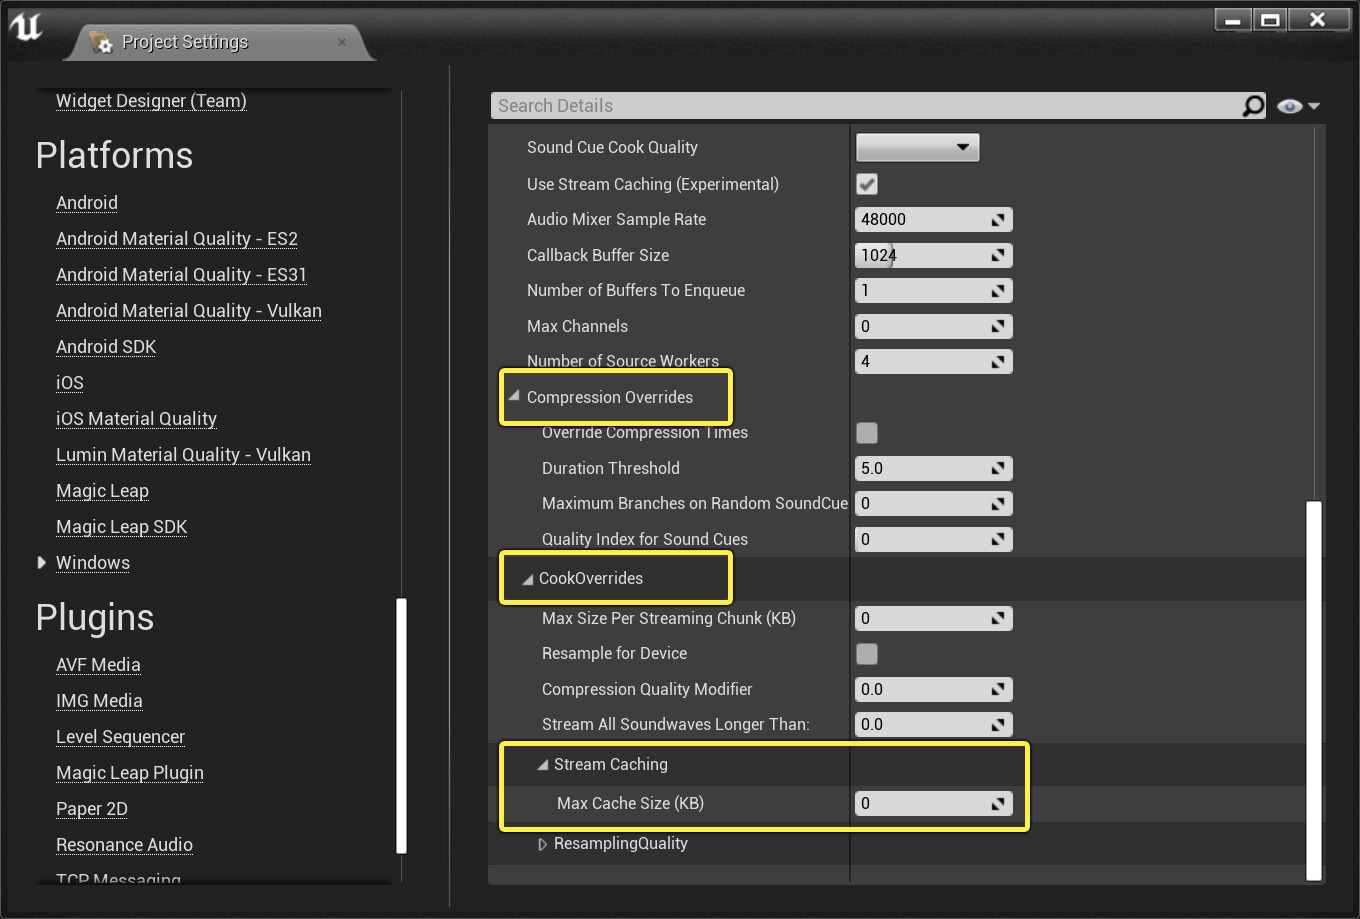Click the Unreal Engine logo icon
This screenshot has width=1360, height=919.
point(27,27)
